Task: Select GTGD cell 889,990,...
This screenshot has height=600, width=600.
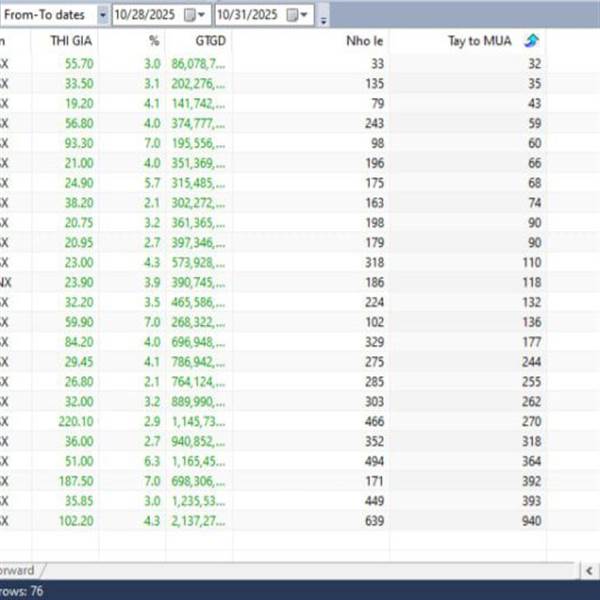Action: point(198,402)
